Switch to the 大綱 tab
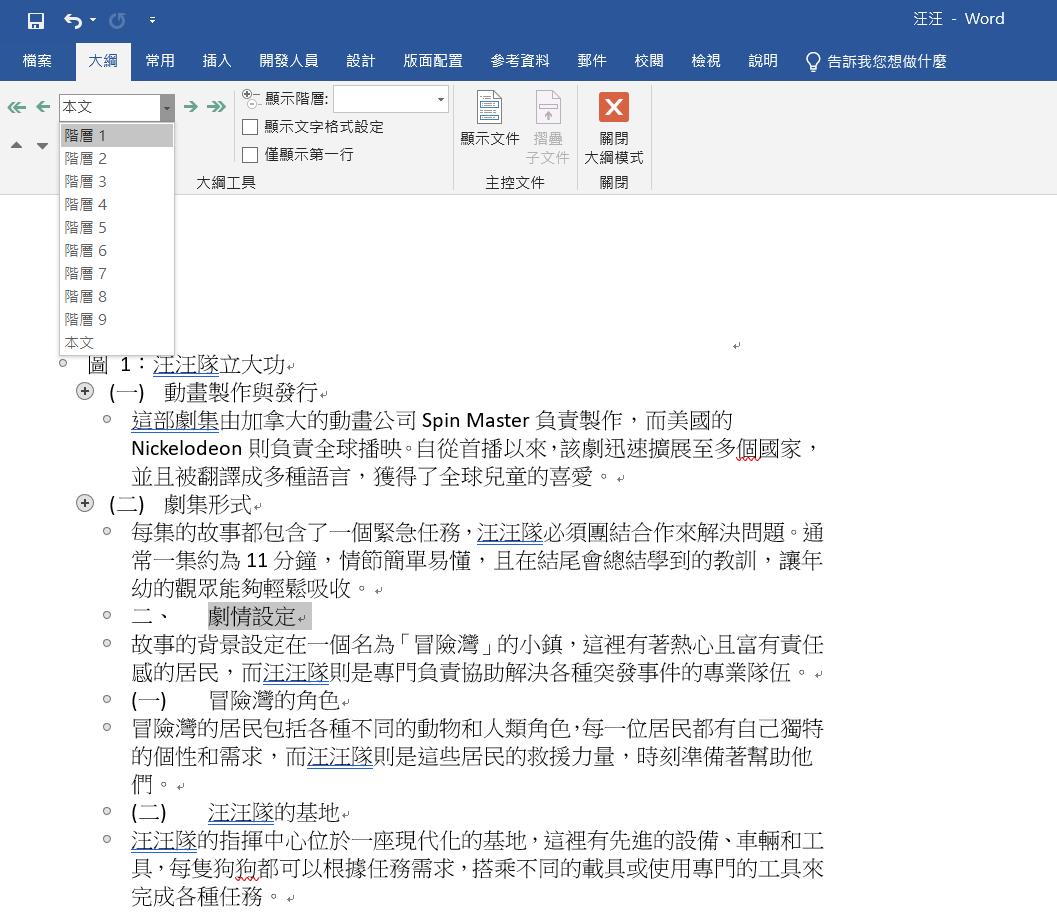 [103, 61]
